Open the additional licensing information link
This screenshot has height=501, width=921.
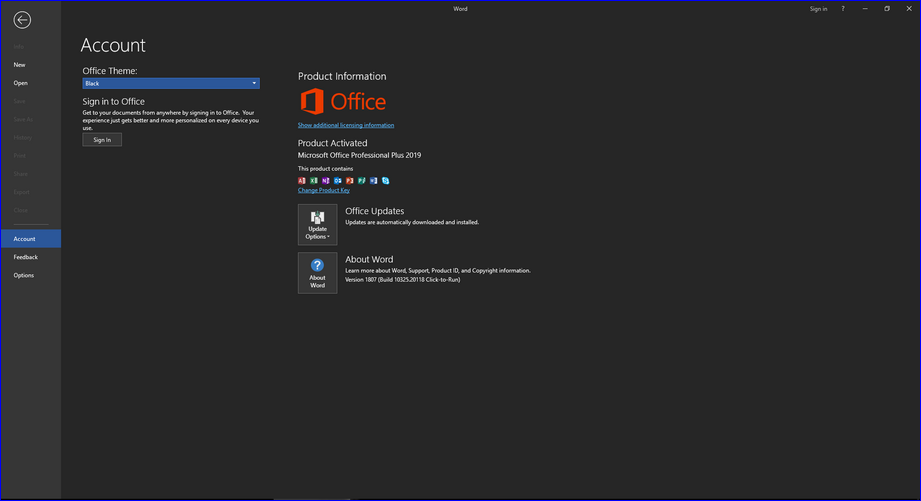pyautogui.click(x=346, y=125)
